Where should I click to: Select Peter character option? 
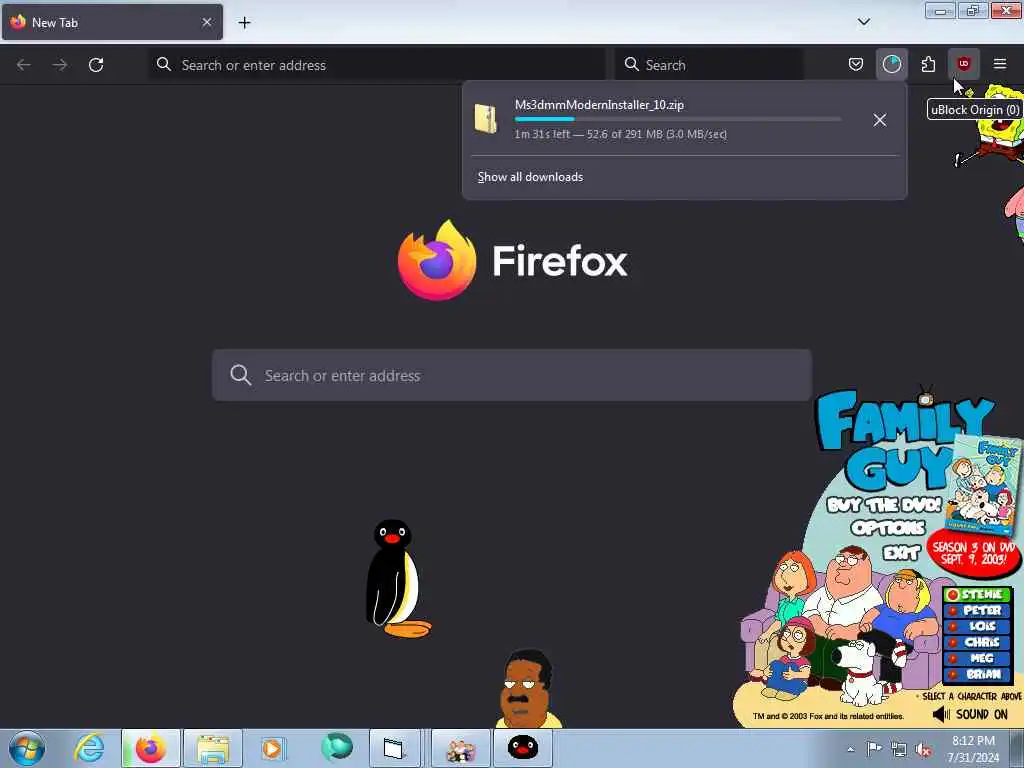[x=977, y=610]
